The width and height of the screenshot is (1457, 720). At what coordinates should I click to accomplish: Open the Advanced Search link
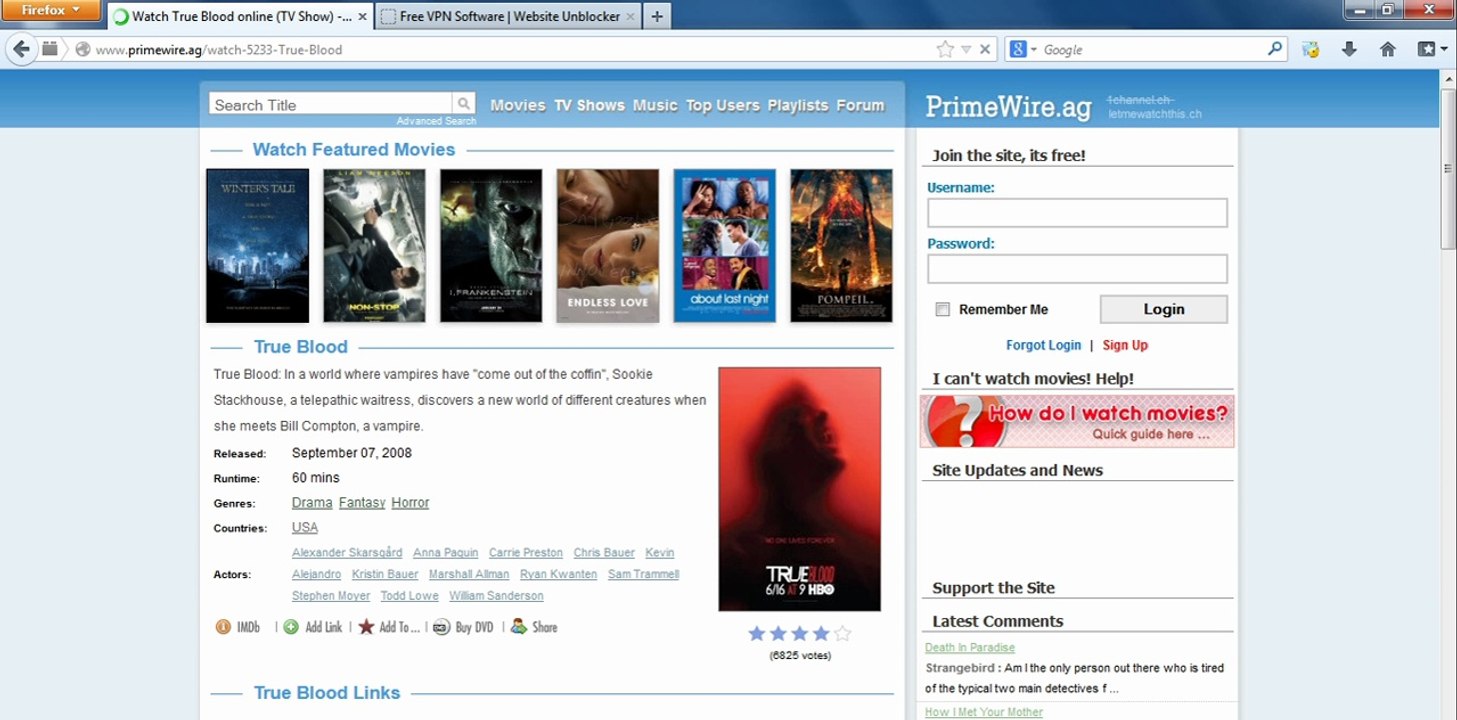(436, 121)
